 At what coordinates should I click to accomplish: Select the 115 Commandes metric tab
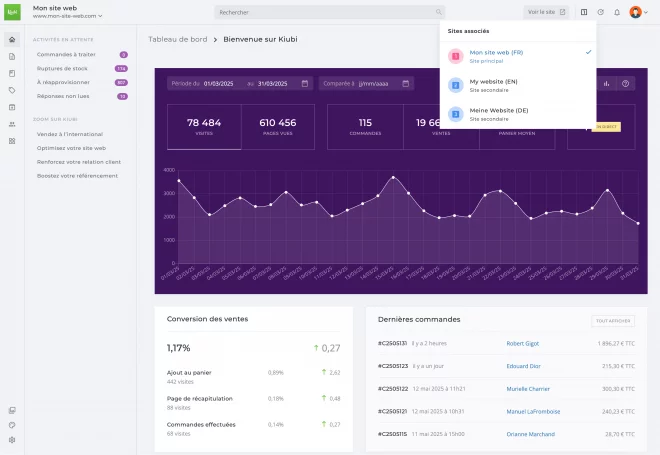(365, 127)
